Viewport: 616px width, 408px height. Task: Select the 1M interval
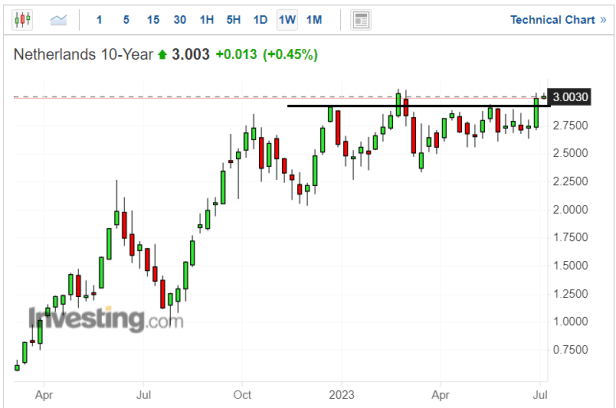tap(314, 20)
